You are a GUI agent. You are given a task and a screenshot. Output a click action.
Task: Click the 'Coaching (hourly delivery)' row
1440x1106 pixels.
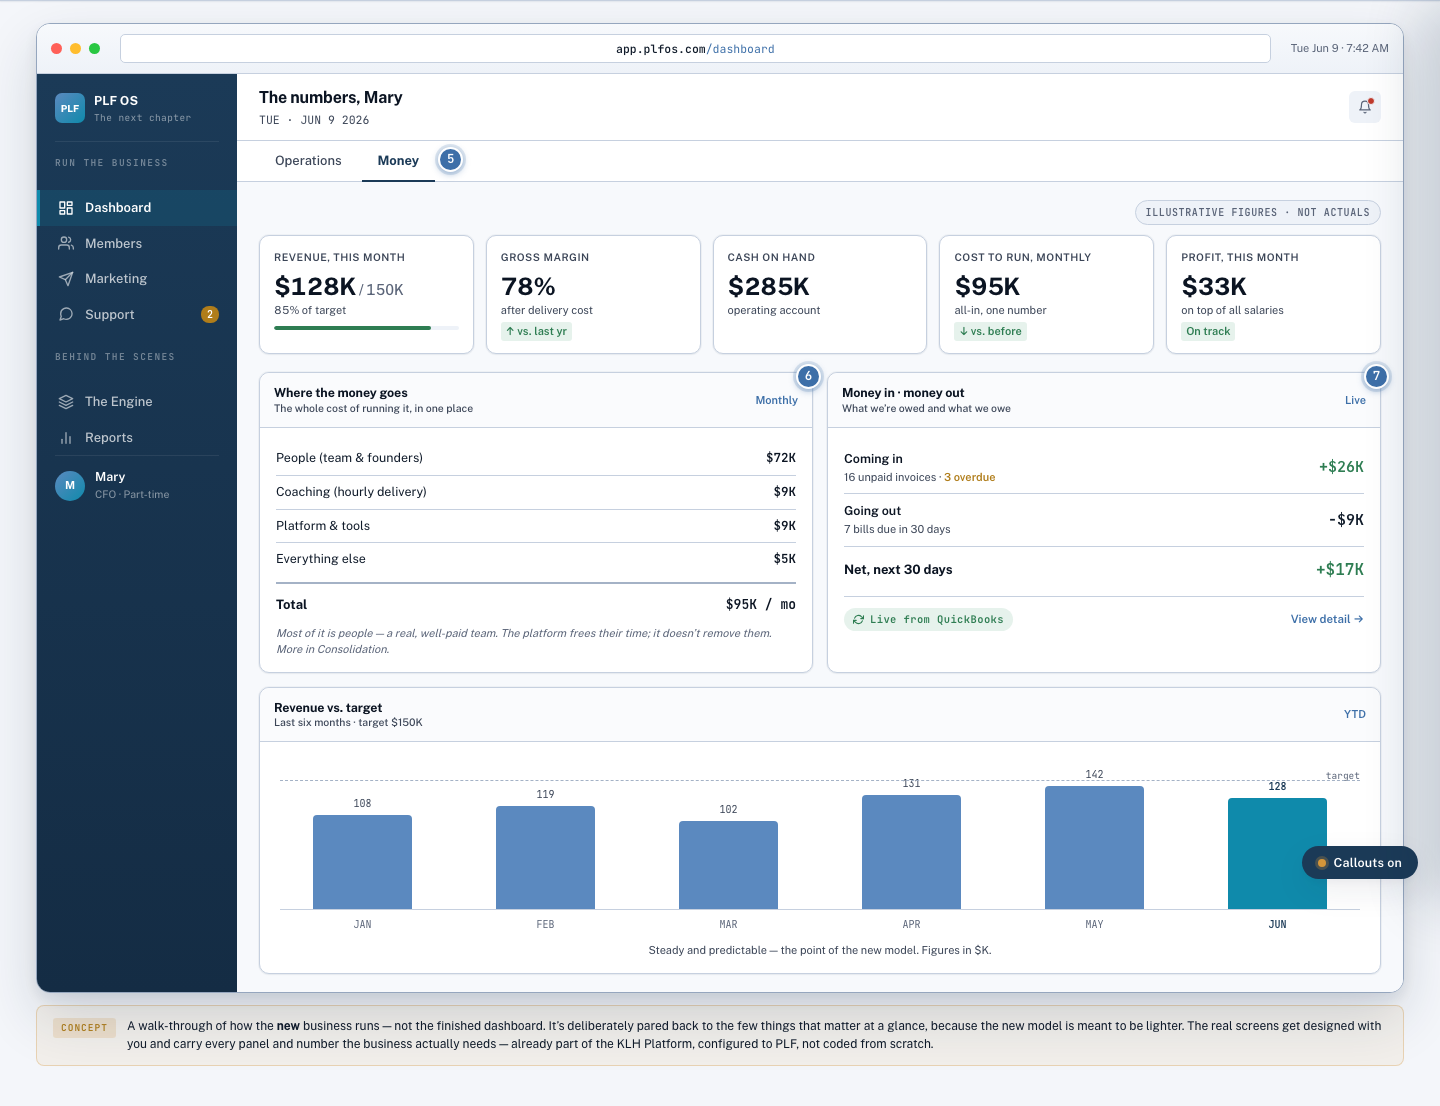click(x=536, y=492)
